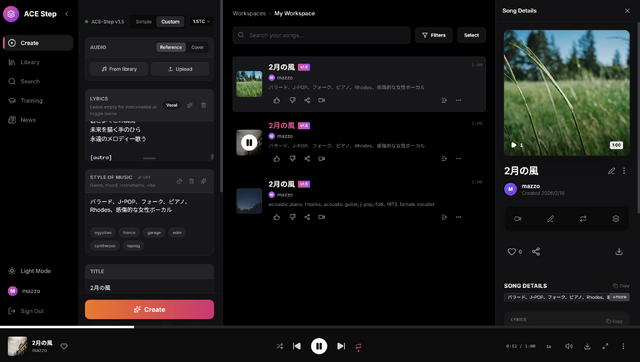Click the Upload audio button
Image resolution: width=640 pixels, height=362 pixels.
pos(180,69)
